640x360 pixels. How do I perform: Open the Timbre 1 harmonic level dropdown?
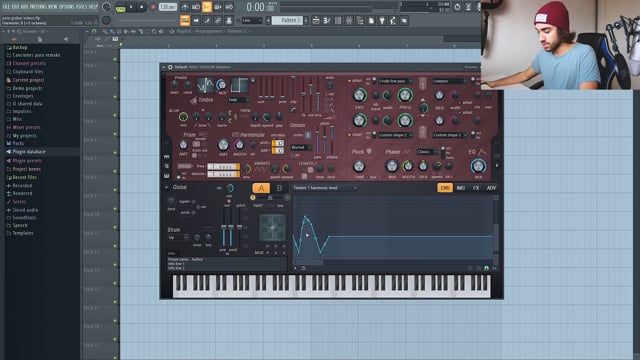325,188
